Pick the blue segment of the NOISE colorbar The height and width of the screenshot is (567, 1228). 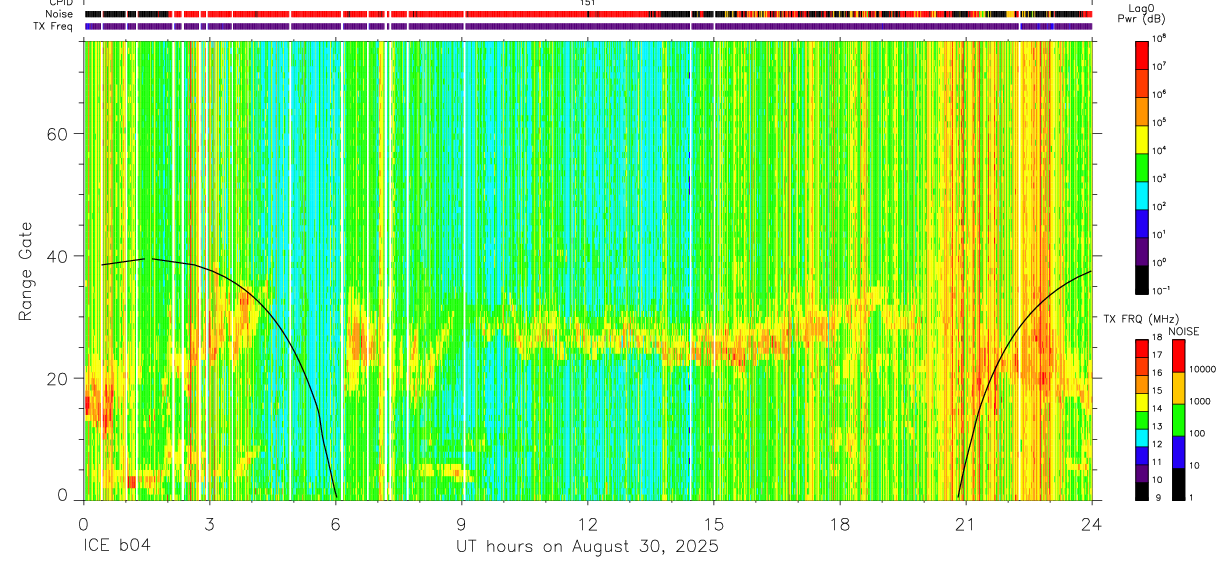click(1179, 452)
